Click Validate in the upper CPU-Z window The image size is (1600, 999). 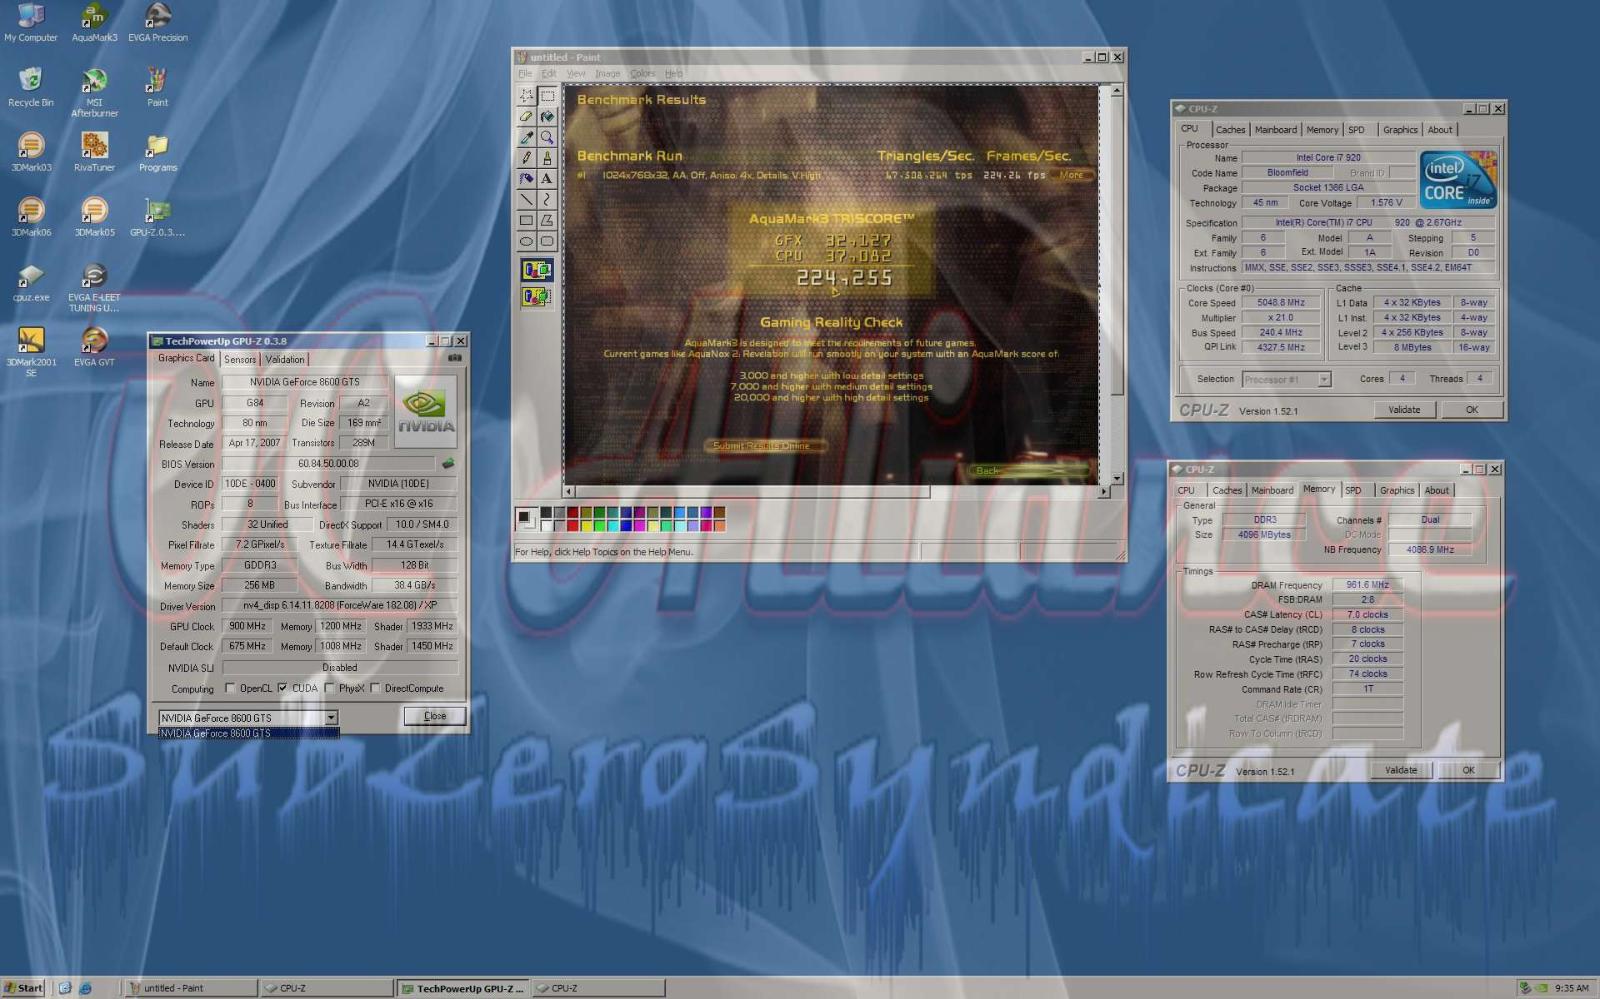click(1404, 410)
